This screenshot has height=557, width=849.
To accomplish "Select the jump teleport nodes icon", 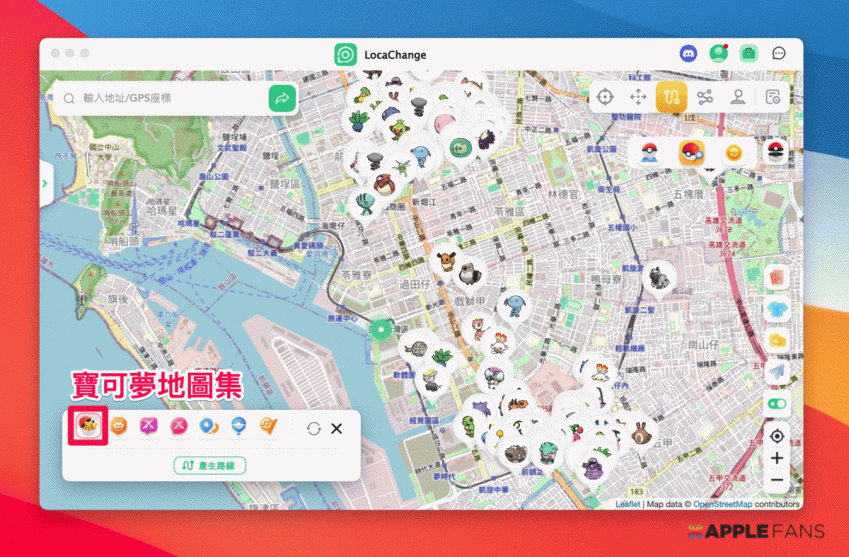I will (705, 97).
